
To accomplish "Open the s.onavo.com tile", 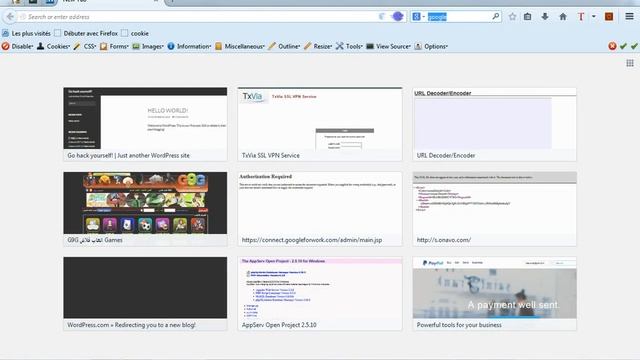I will pos(495,209).
